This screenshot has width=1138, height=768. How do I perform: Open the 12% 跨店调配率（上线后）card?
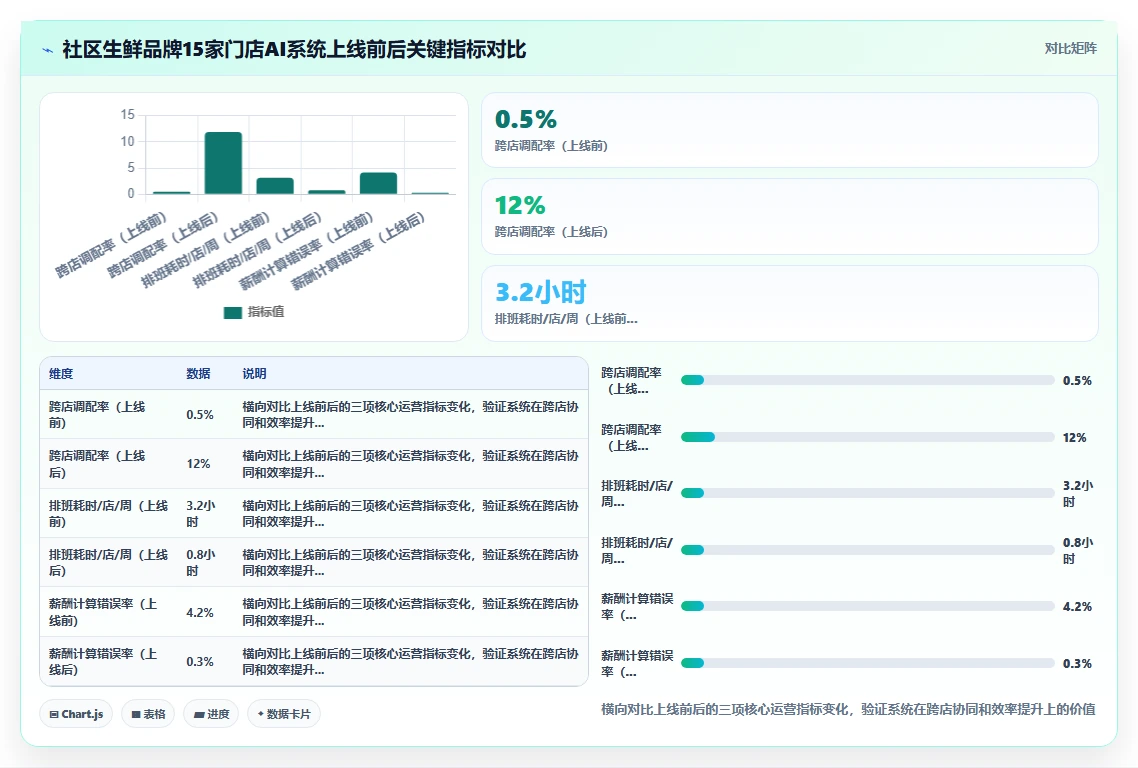click(x=790, y=216)
